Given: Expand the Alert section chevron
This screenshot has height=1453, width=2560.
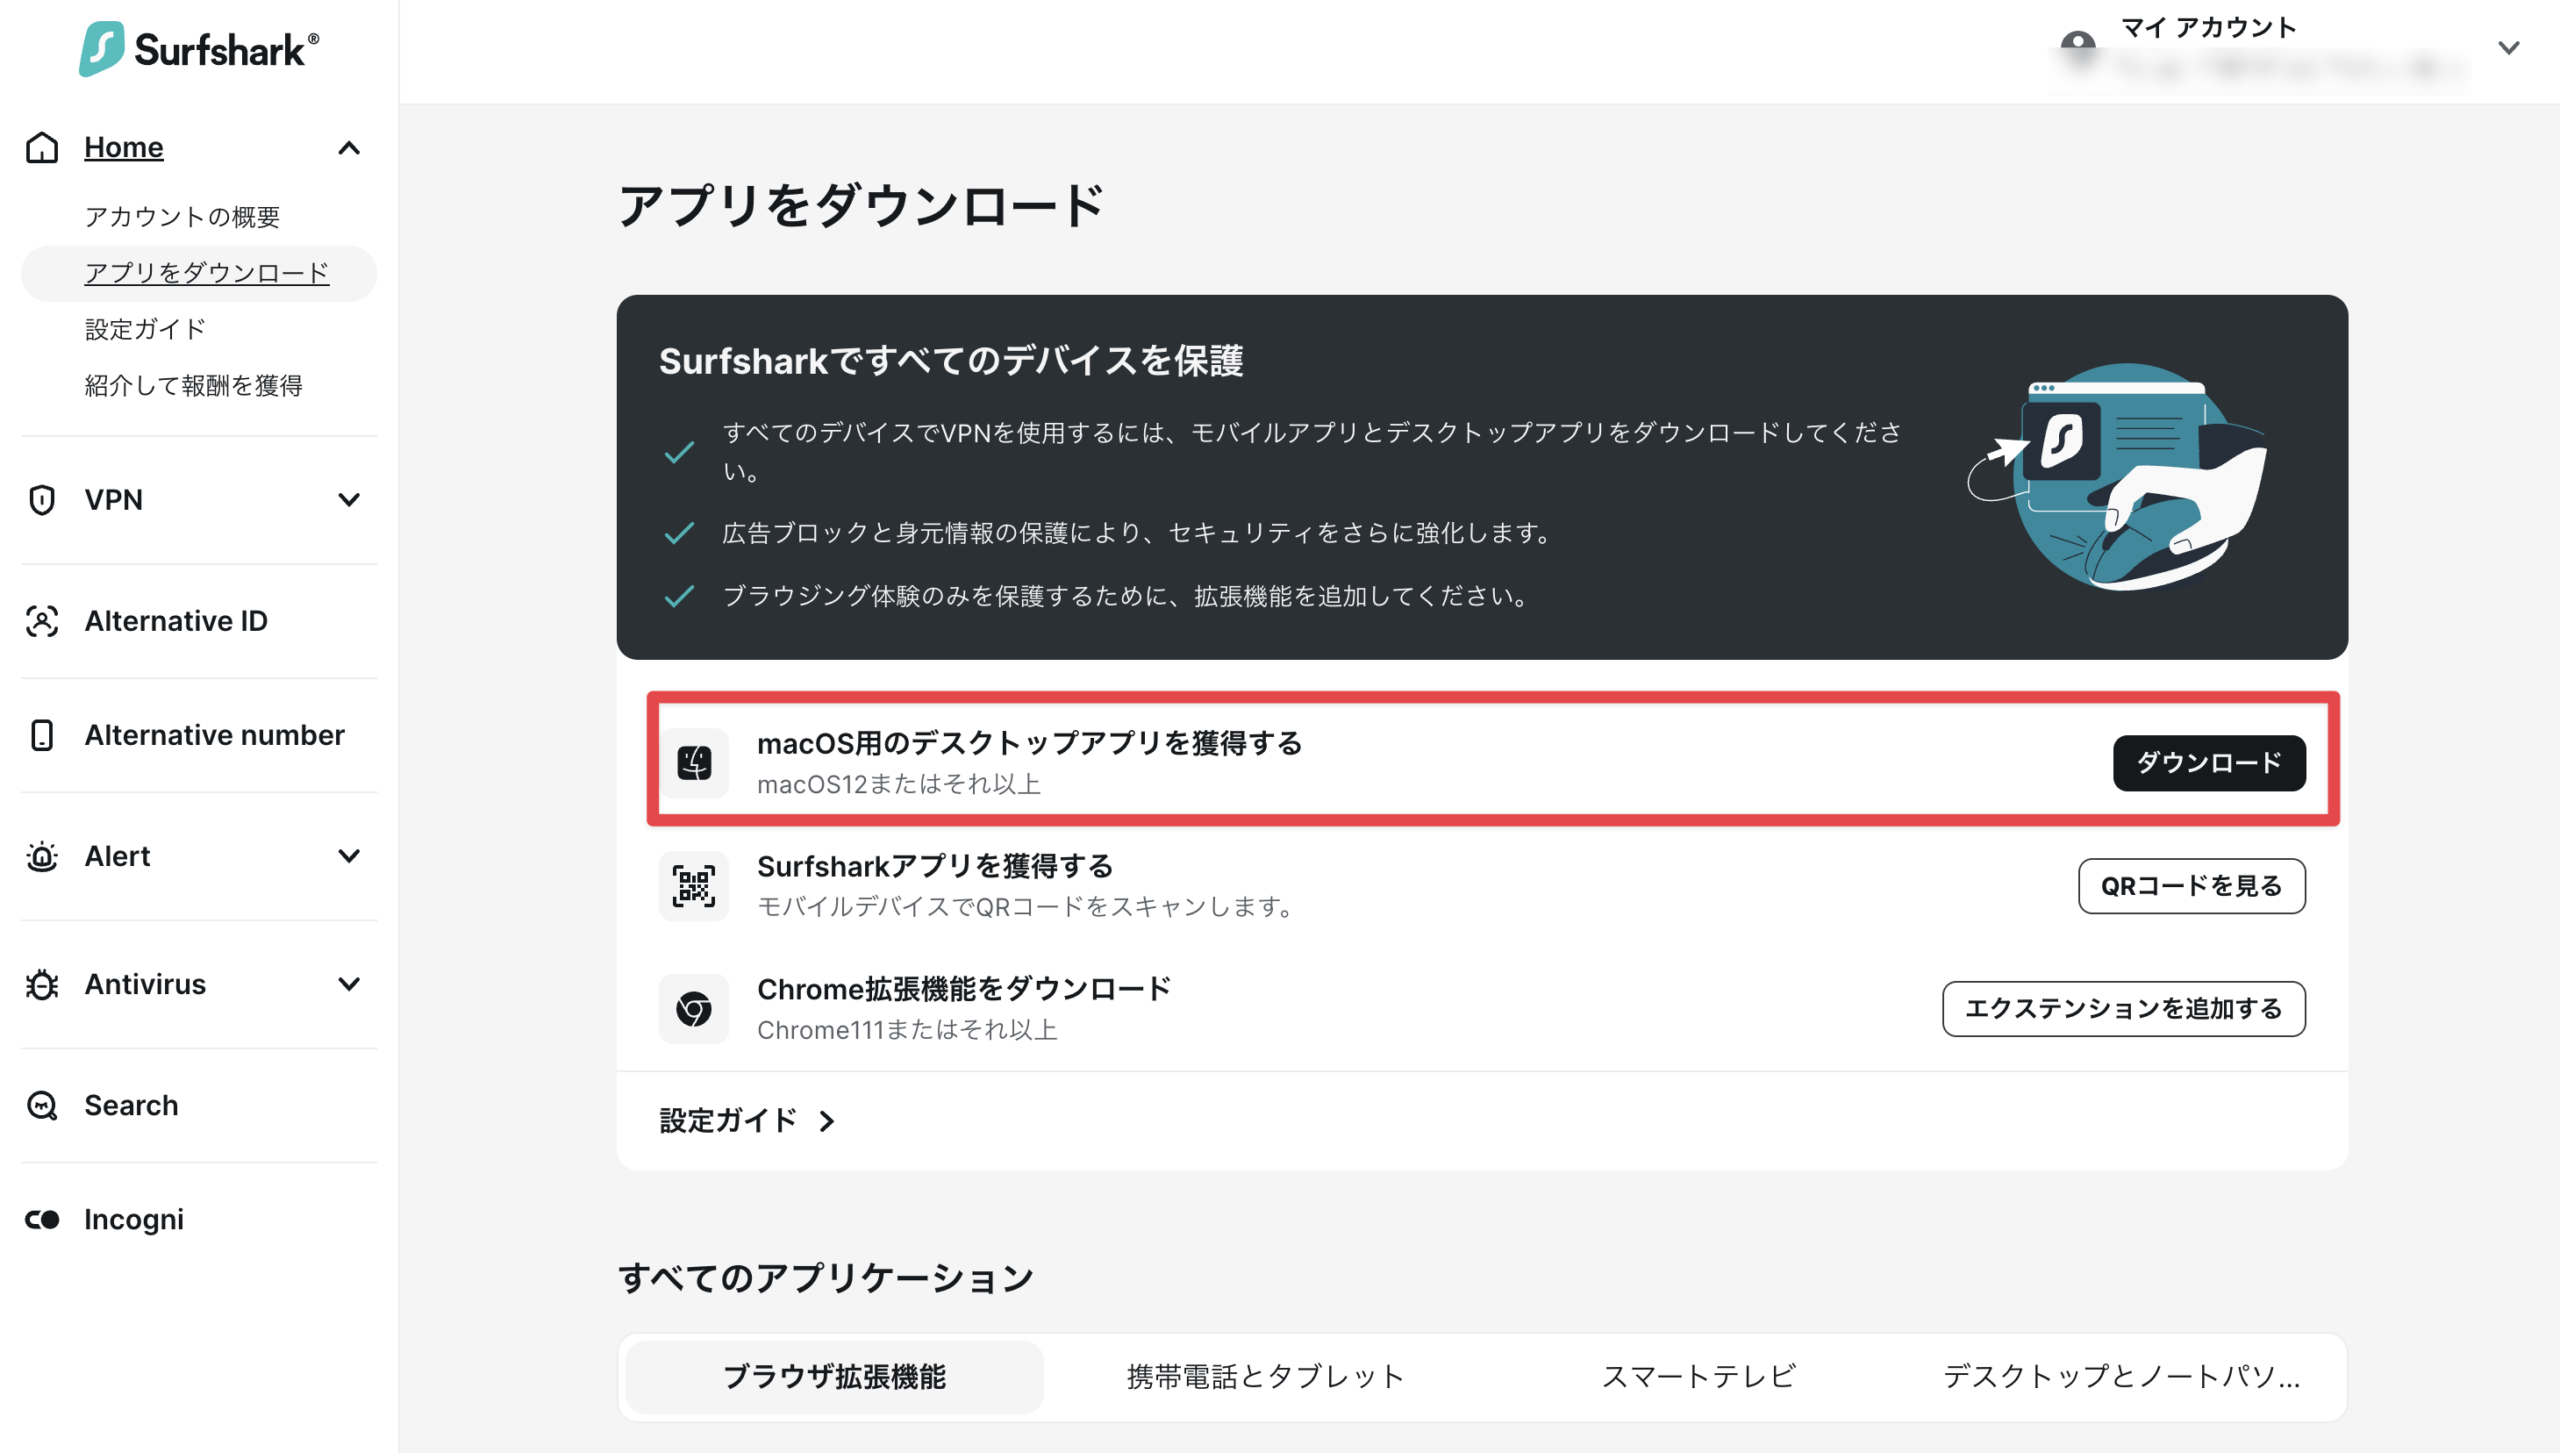Looking at the screenshot, I should pyautogui.click(x=349, y=856).
